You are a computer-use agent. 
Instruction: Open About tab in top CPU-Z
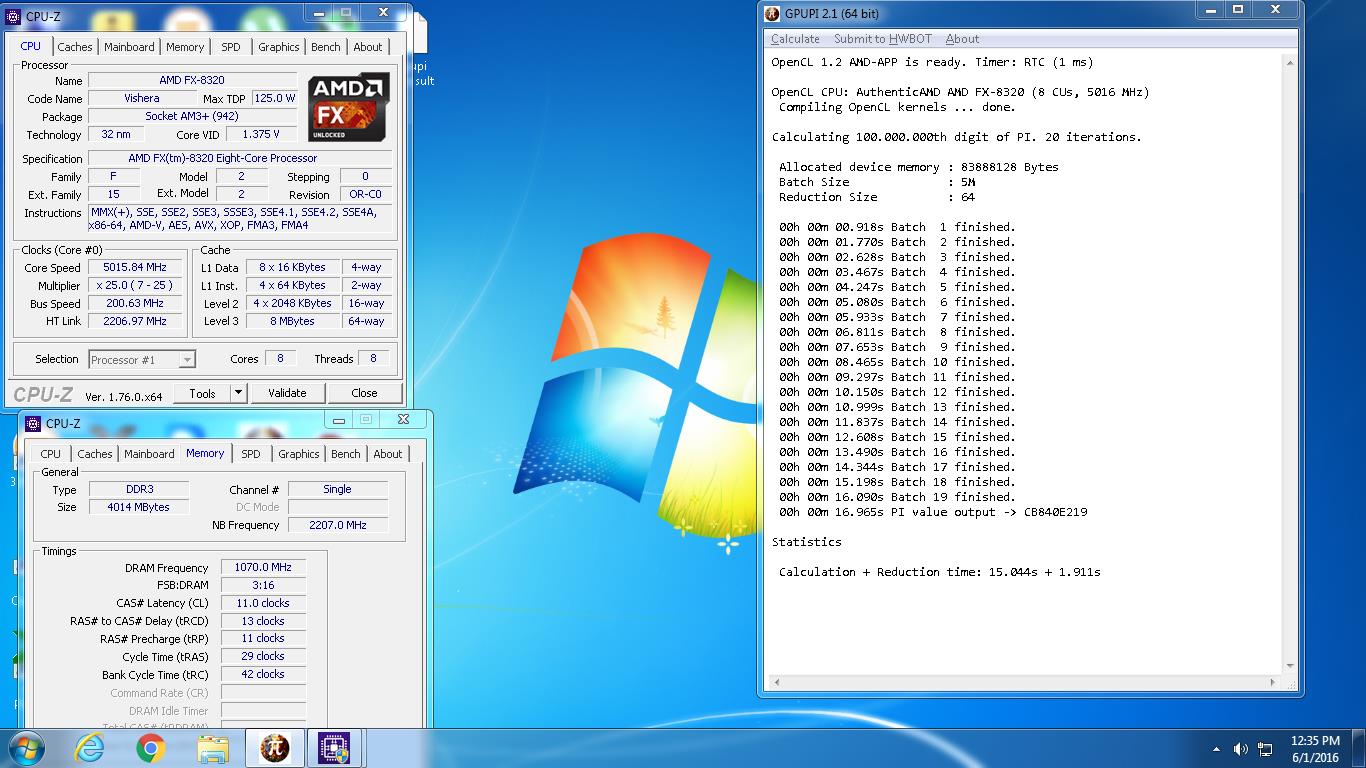coord(368,47)
